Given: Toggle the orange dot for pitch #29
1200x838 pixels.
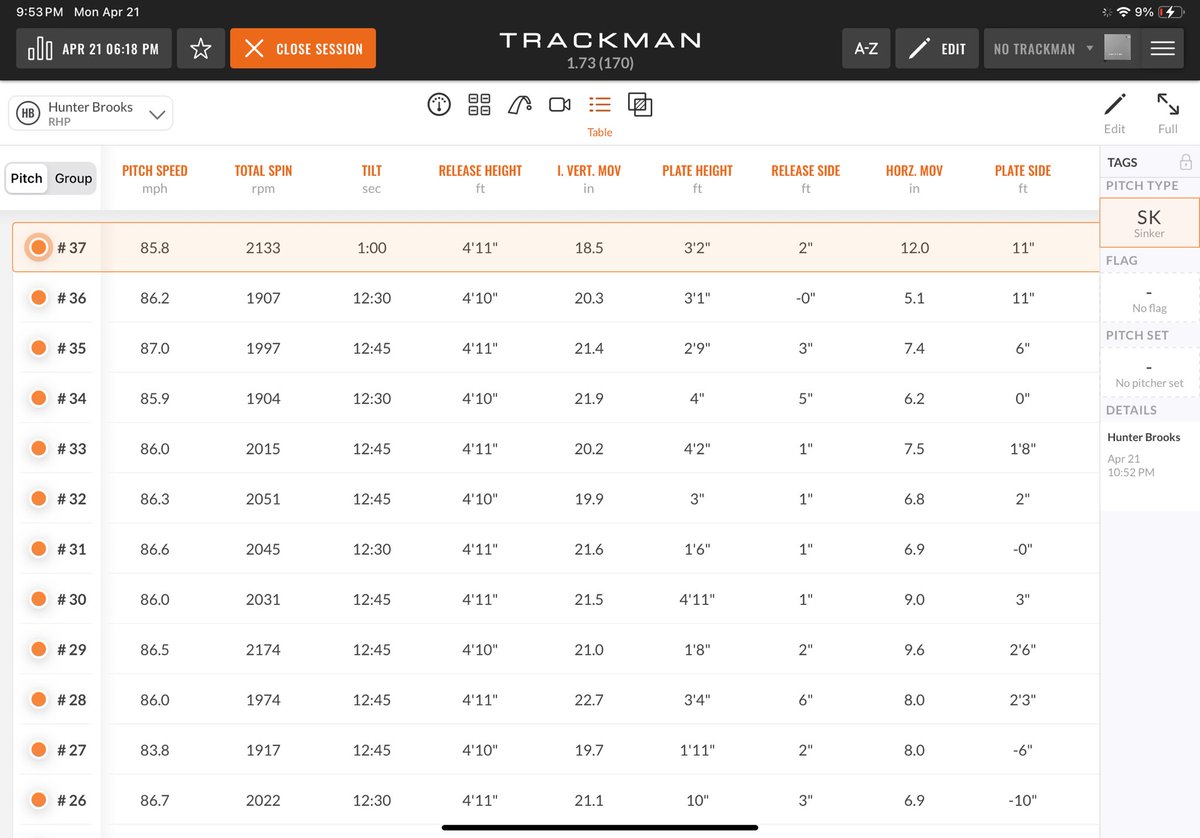Looking at the screenshot, I should 38,649.
